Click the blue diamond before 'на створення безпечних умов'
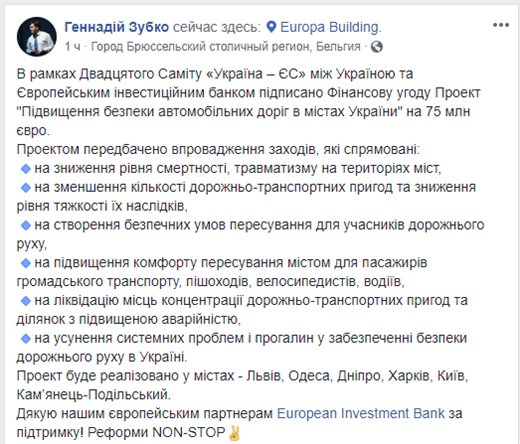This screenshot has width=520, height=444. pyautogui.click(x=26, y=226)
